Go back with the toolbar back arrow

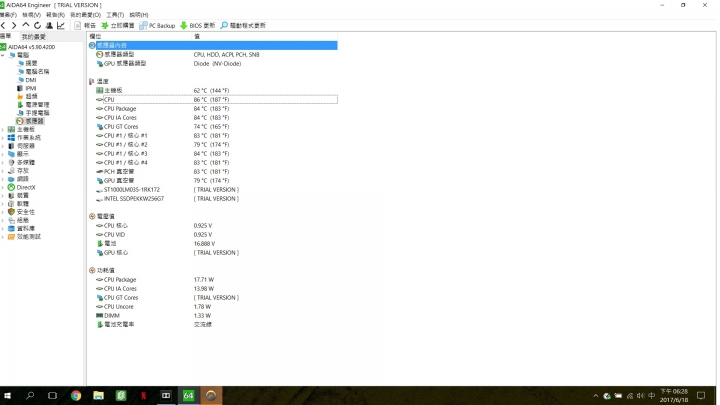pos(3,25)
